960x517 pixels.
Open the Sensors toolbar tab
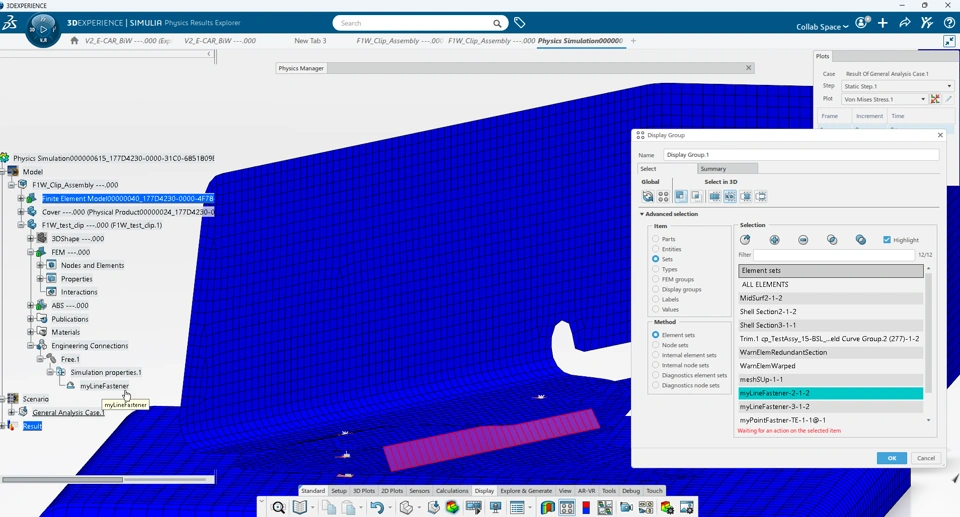[419, 491]
